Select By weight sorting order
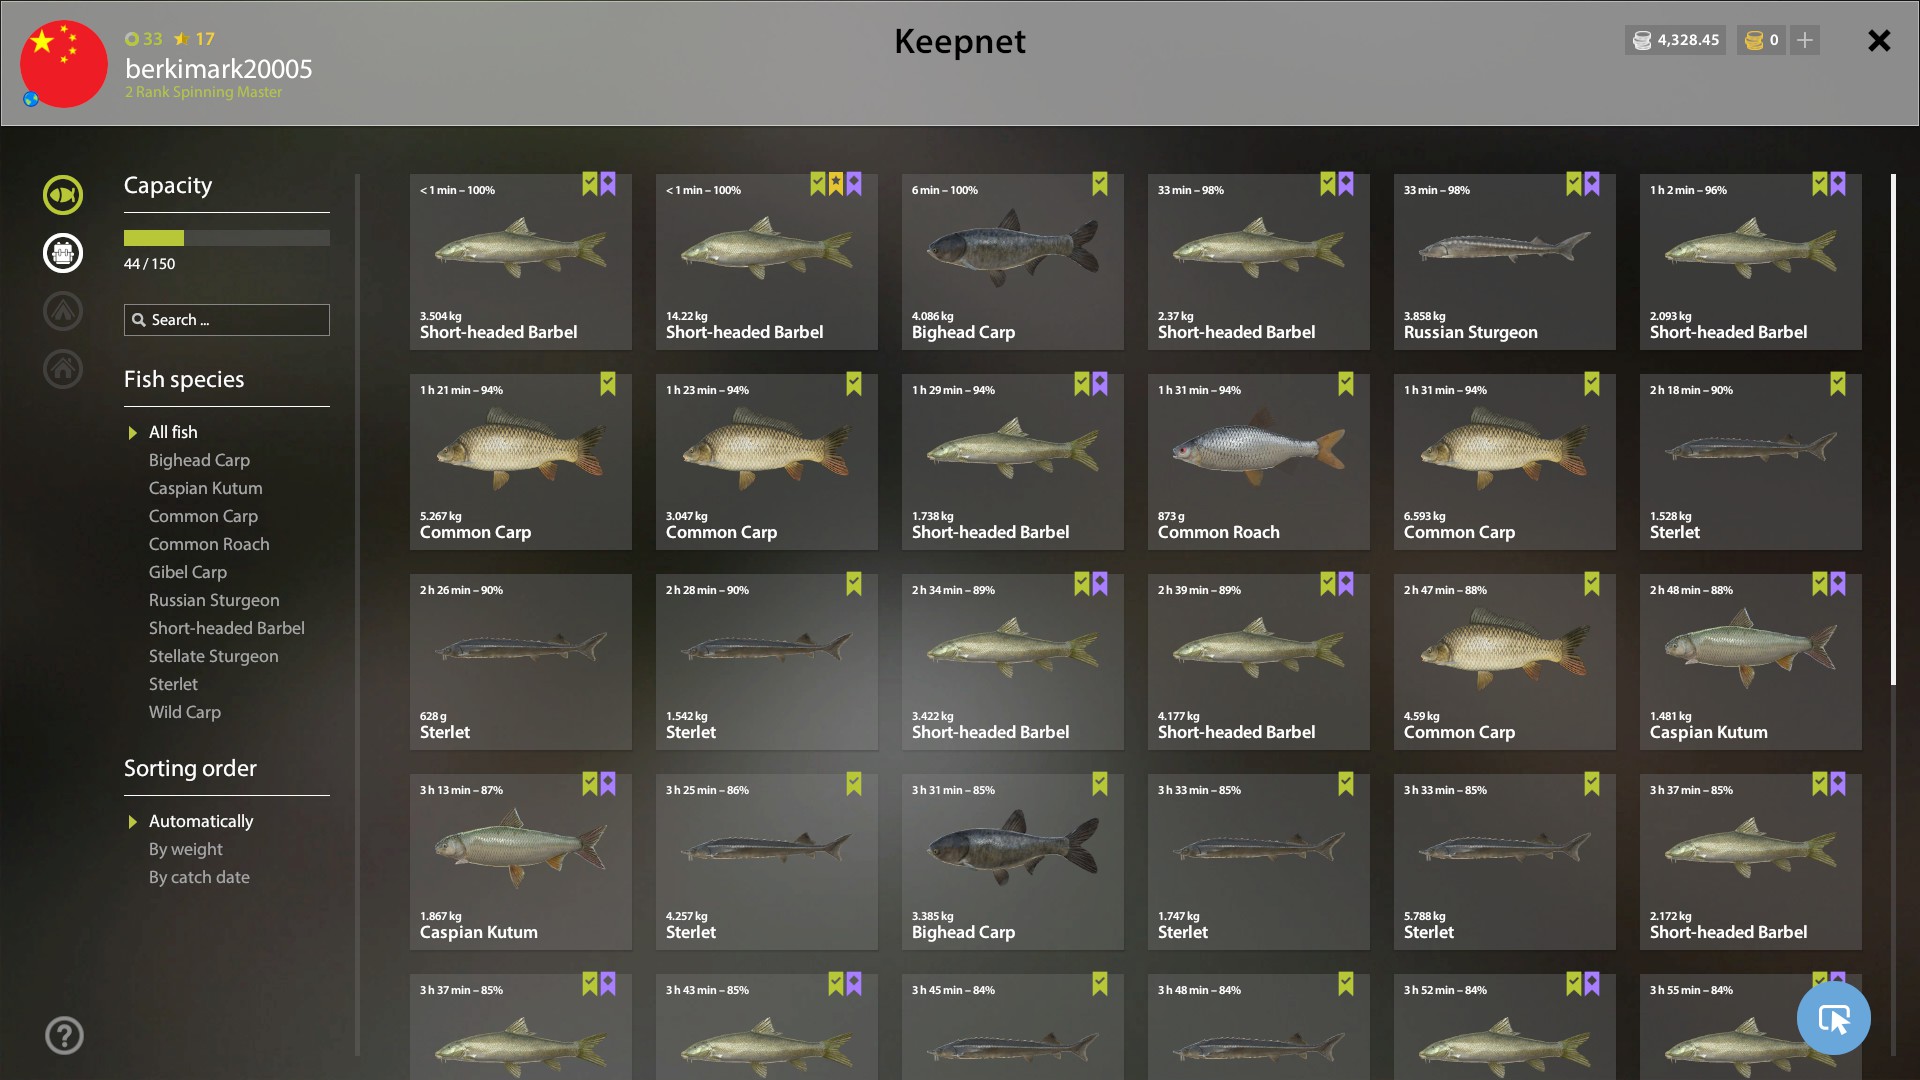This screenshot has width=1920, height=1080. click(x=186, y=849)
